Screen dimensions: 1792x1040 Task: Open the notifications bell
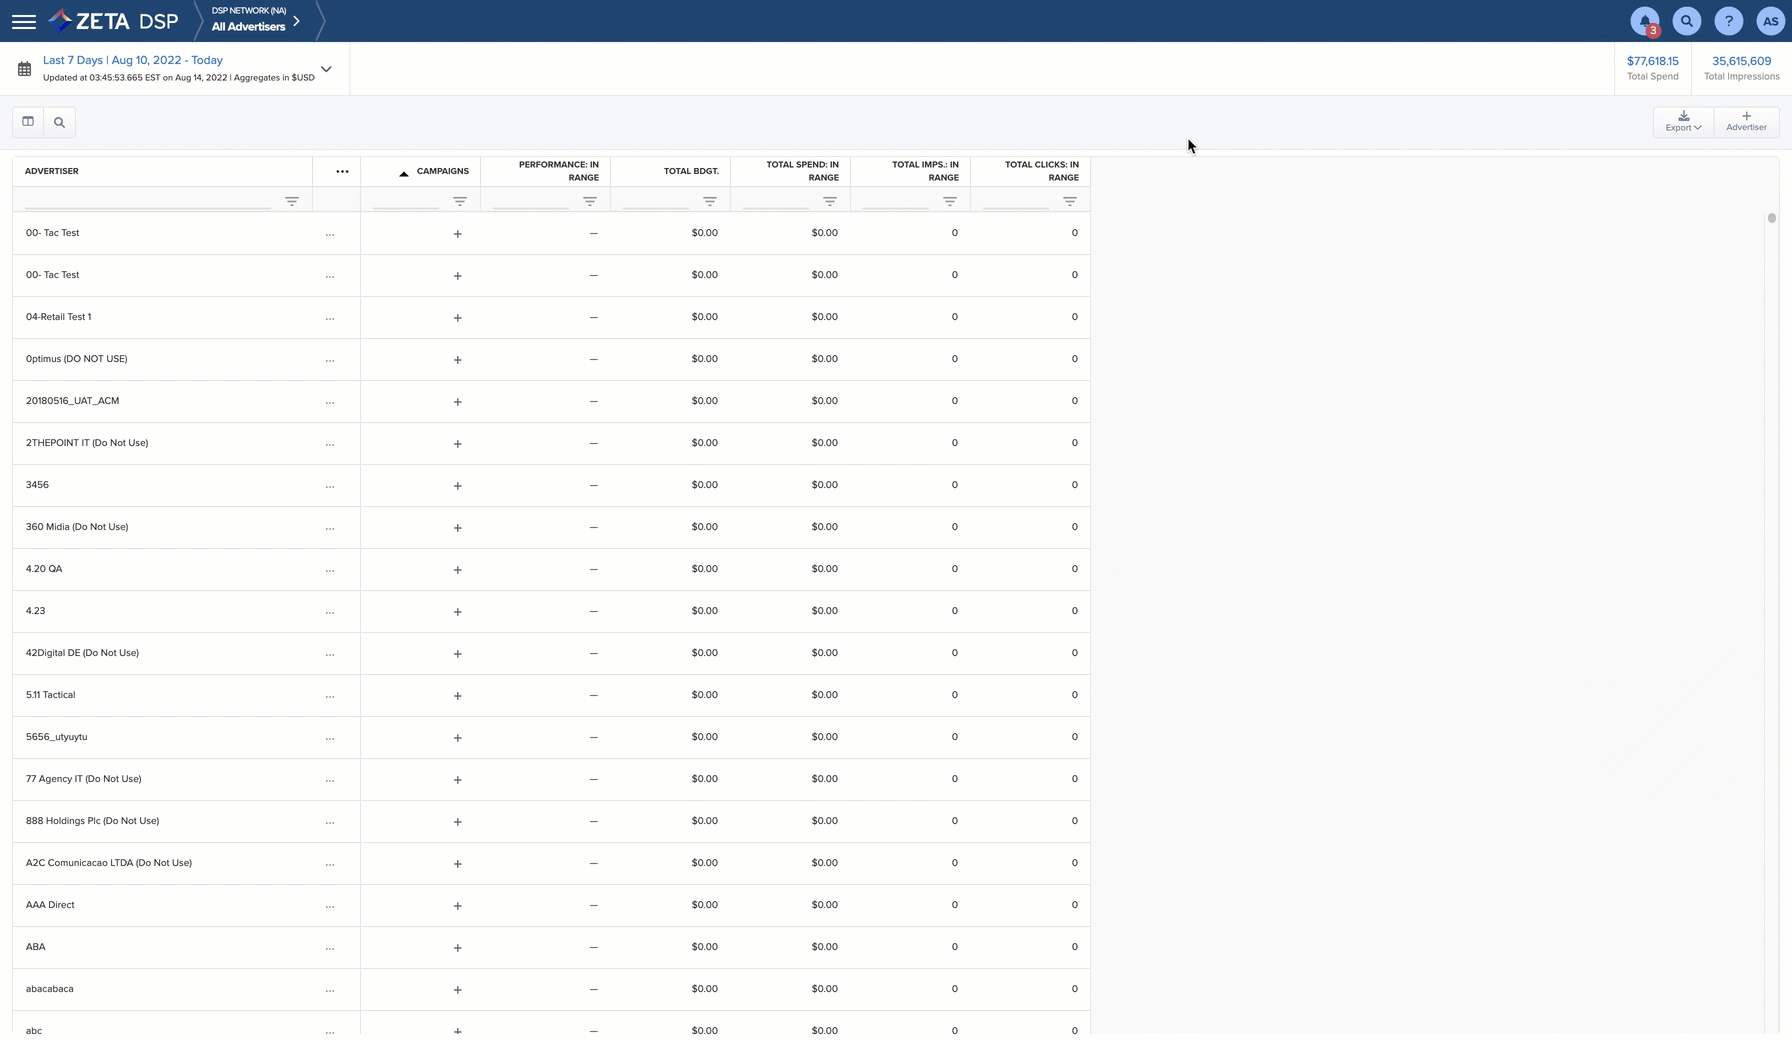click(1645, 21)
